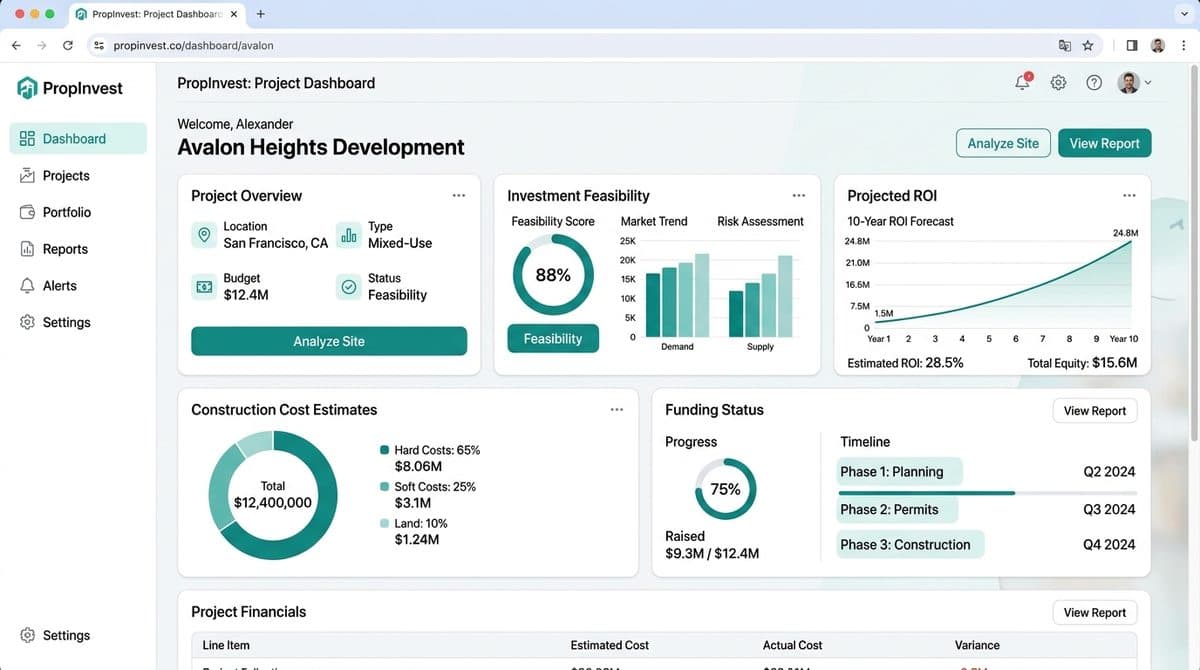Click the browser address bar URL
The width and height of the screenshot is (1200, 670).
coord(193,45)
